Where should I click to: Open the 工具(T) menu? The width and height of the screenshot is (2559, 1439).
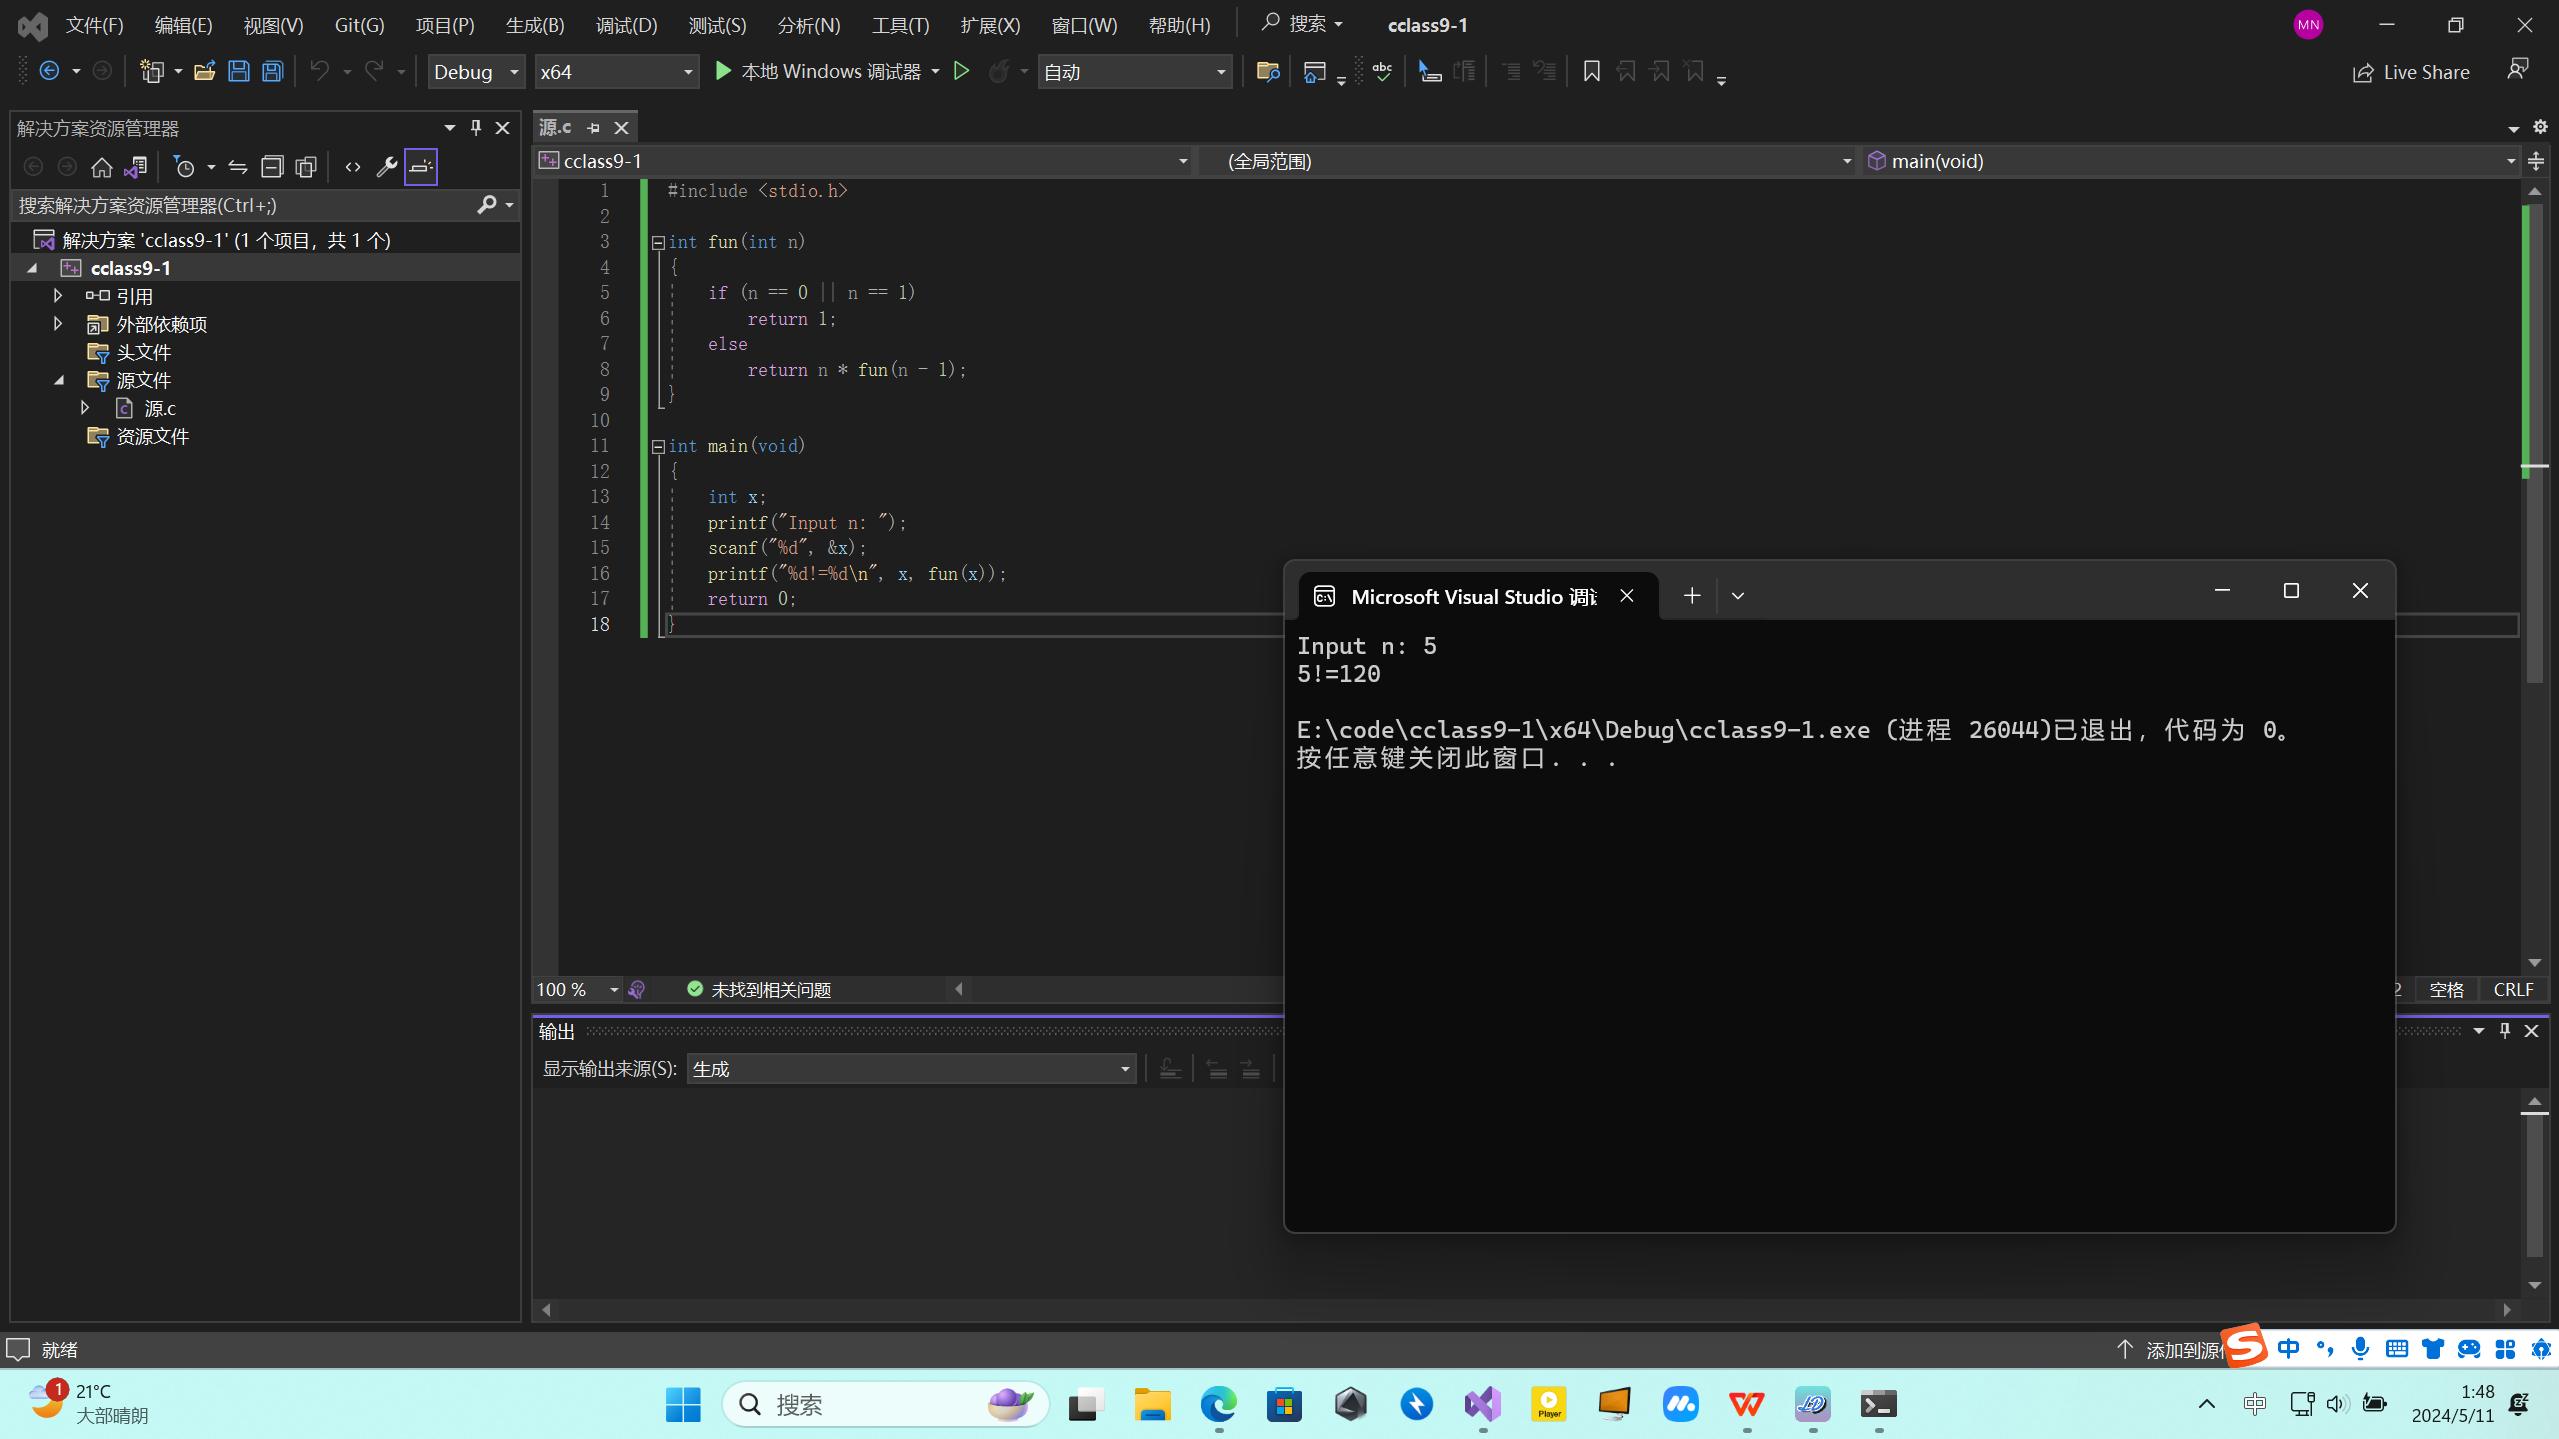click(900, 25)
